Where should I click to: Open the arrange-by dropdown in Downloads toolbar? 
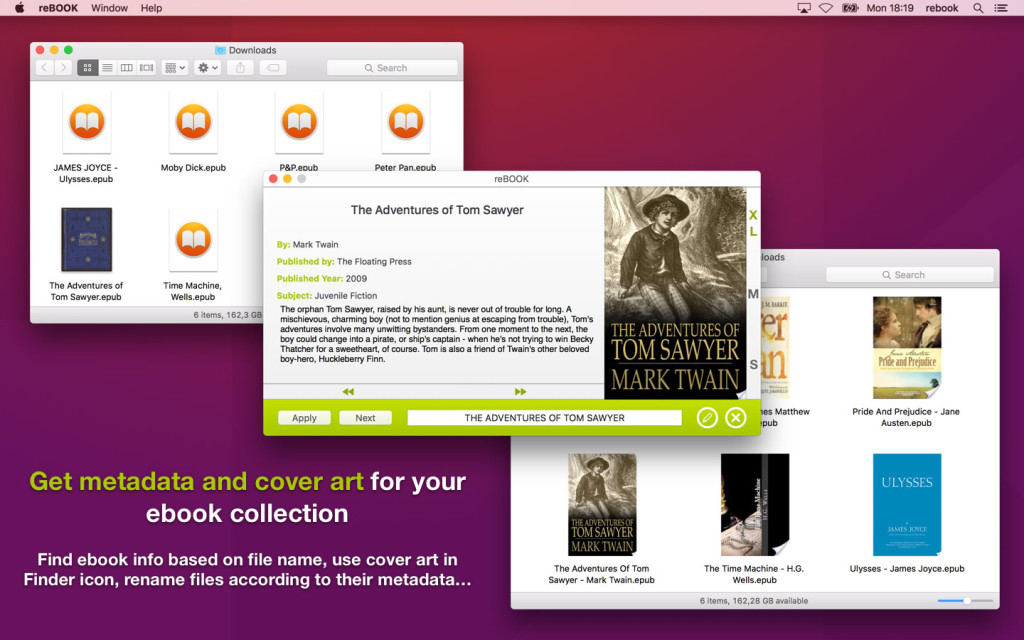point(175,67)
